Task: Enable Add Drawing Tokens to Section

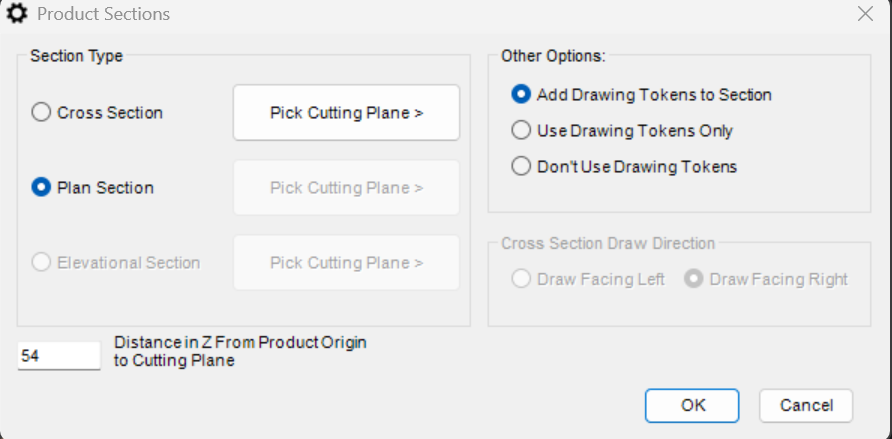Action: (521, 95)
